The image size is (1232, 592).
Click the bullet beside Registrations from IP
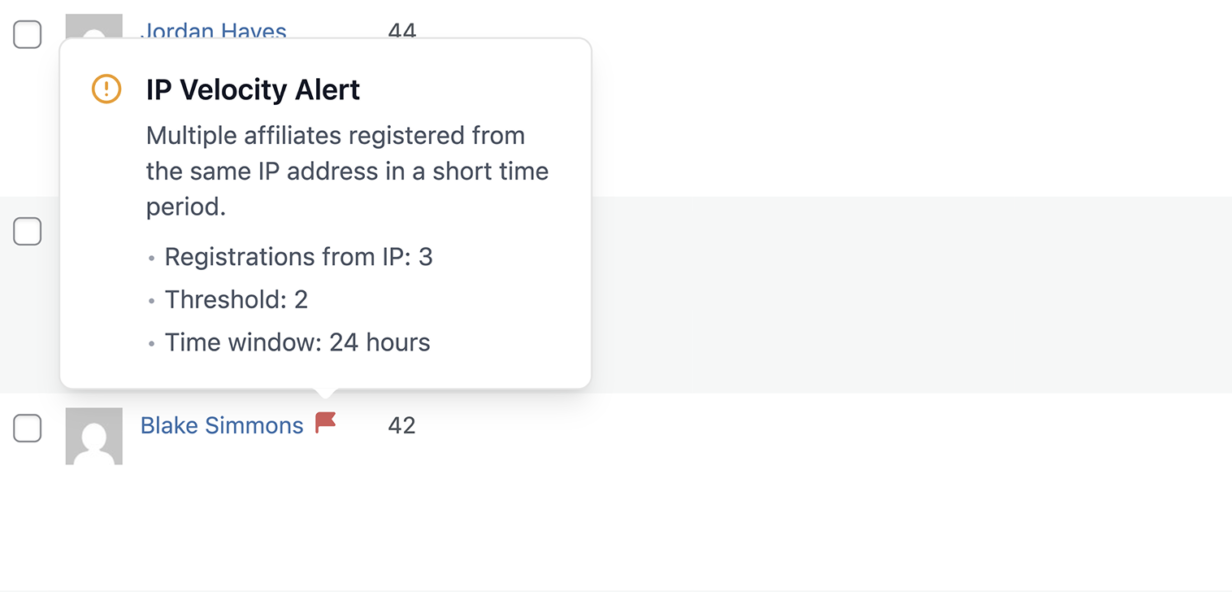[x=152, y=258]
